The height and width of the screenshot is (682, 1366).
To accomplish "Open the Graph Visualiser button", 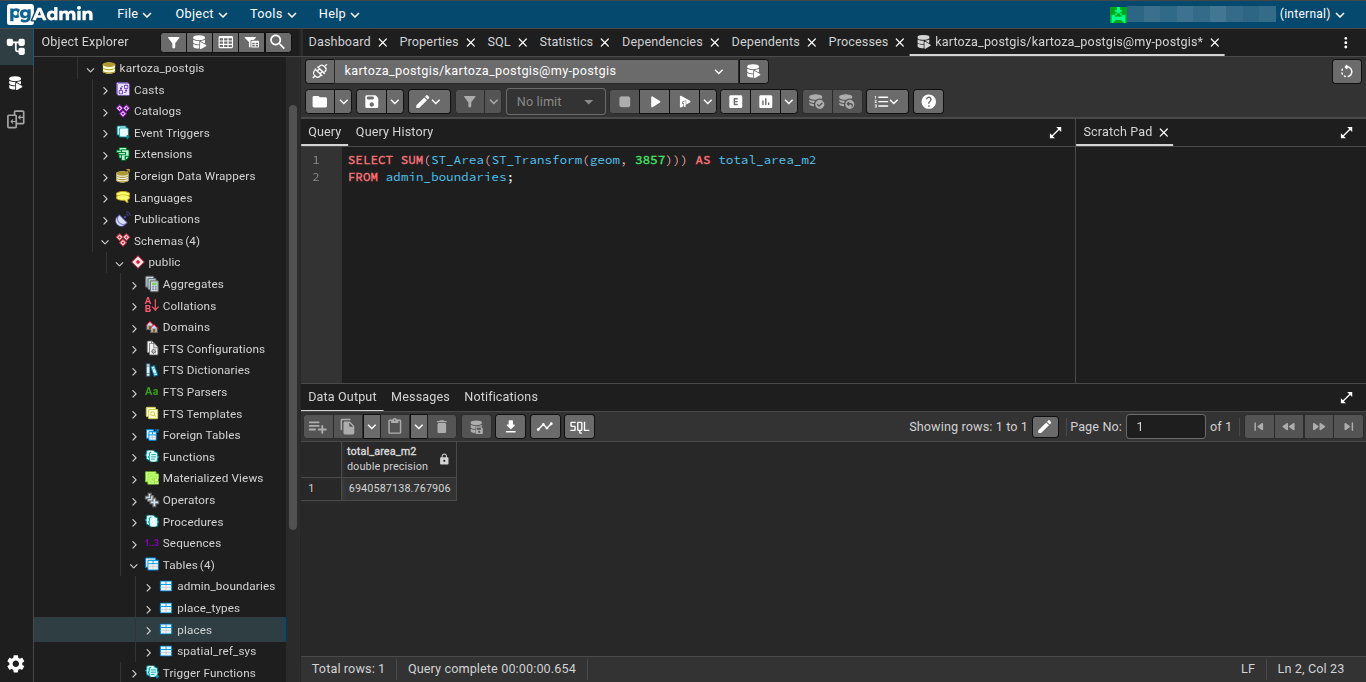I will 545,427.
